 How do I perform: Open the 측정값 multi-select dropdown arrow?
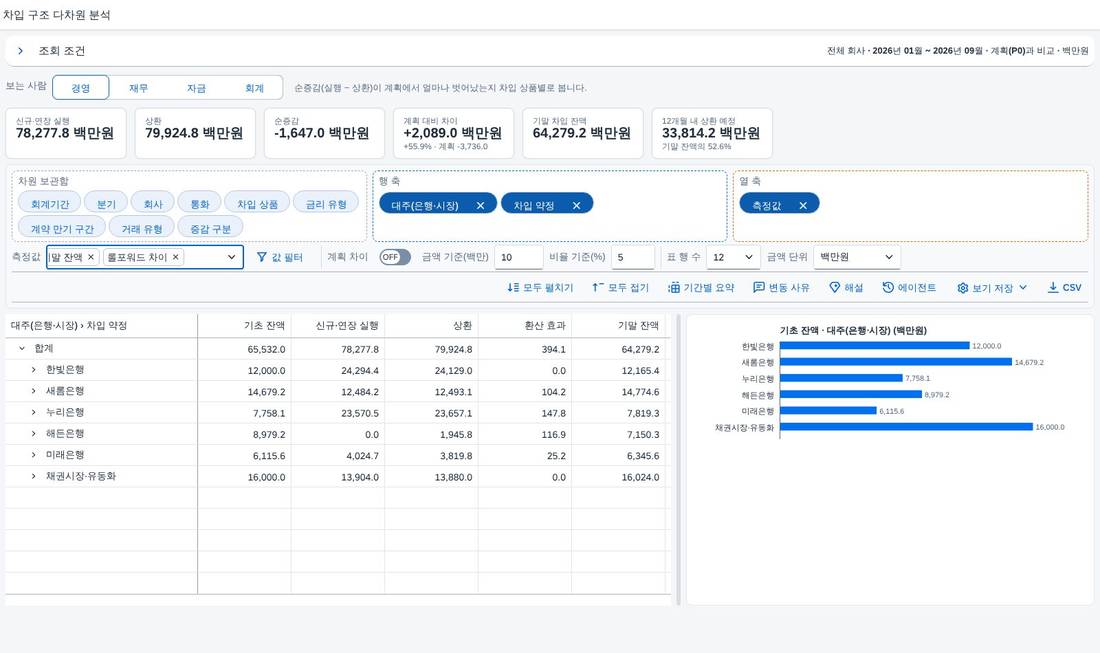click(232, 257)
